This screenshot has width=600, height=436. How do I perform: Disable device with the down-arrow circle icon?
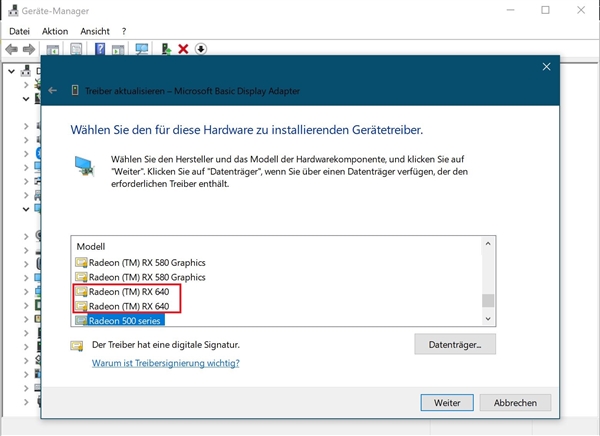tap(200, 49)
